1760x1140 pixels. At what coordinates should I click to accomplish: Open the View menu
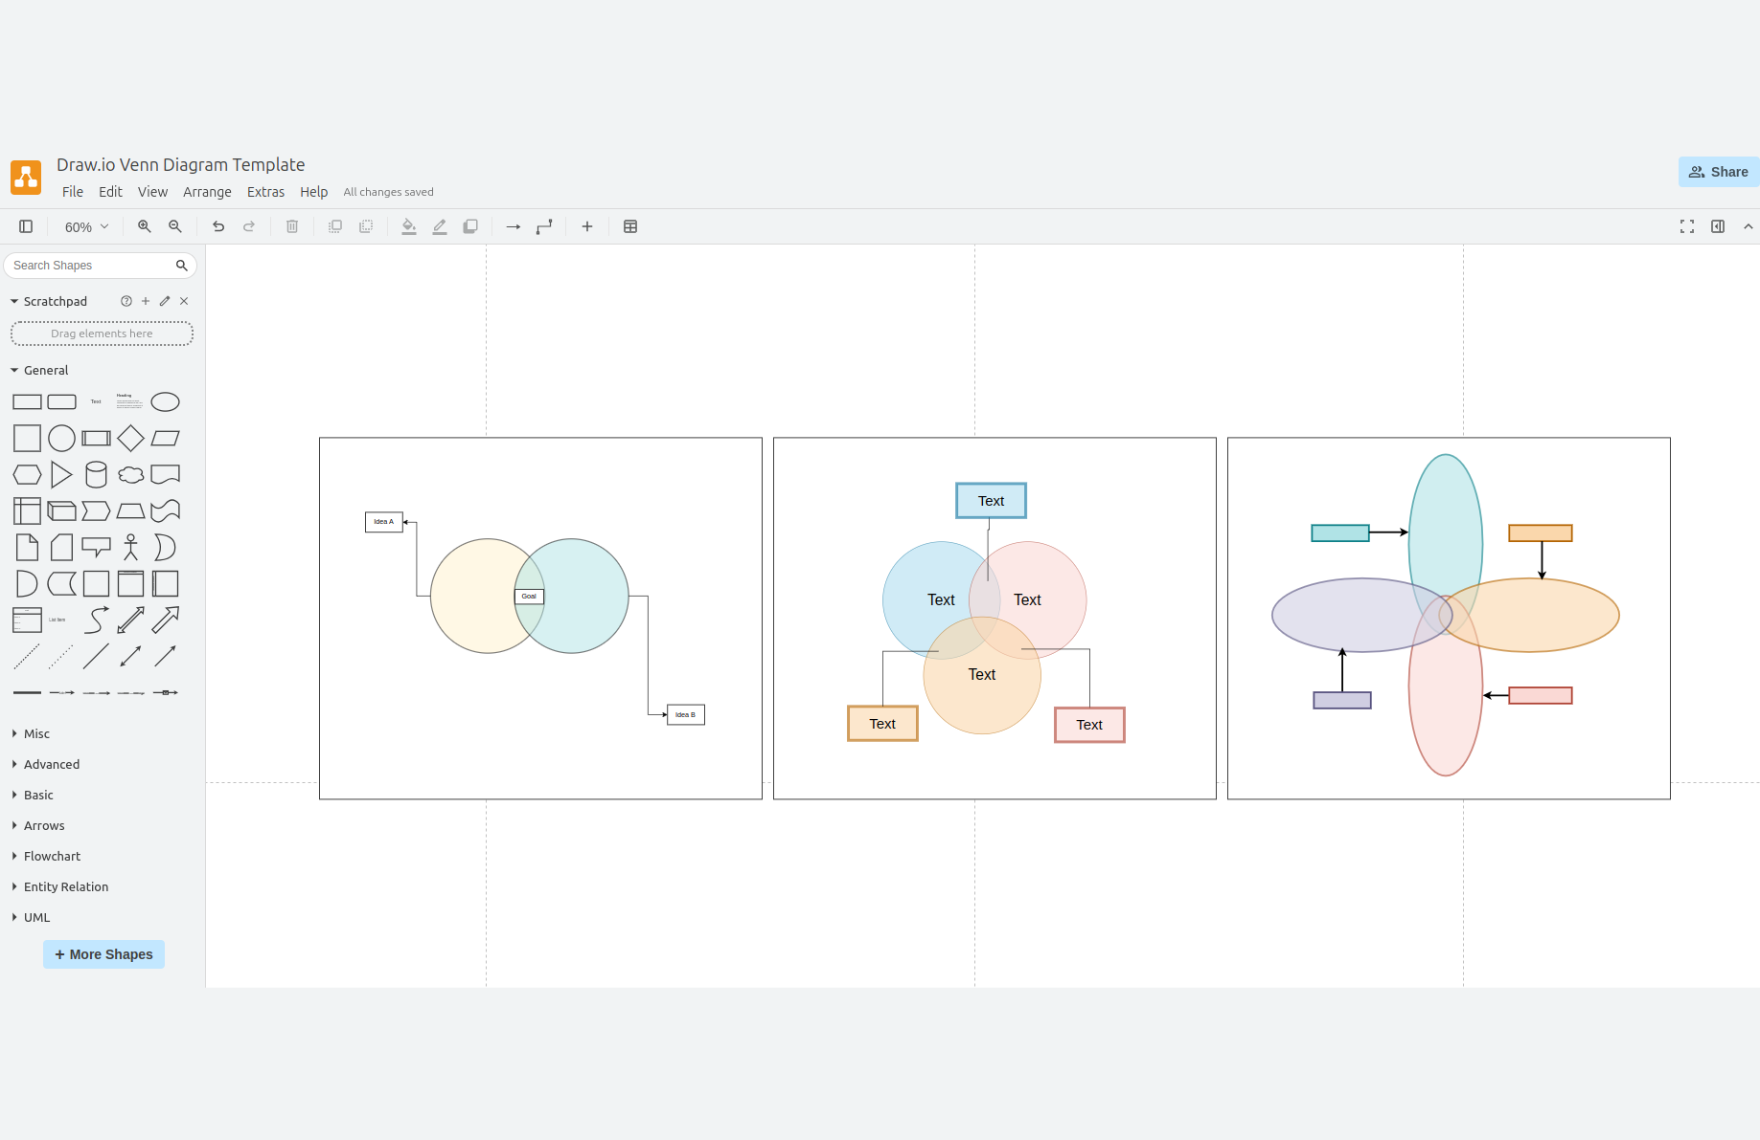153,192
